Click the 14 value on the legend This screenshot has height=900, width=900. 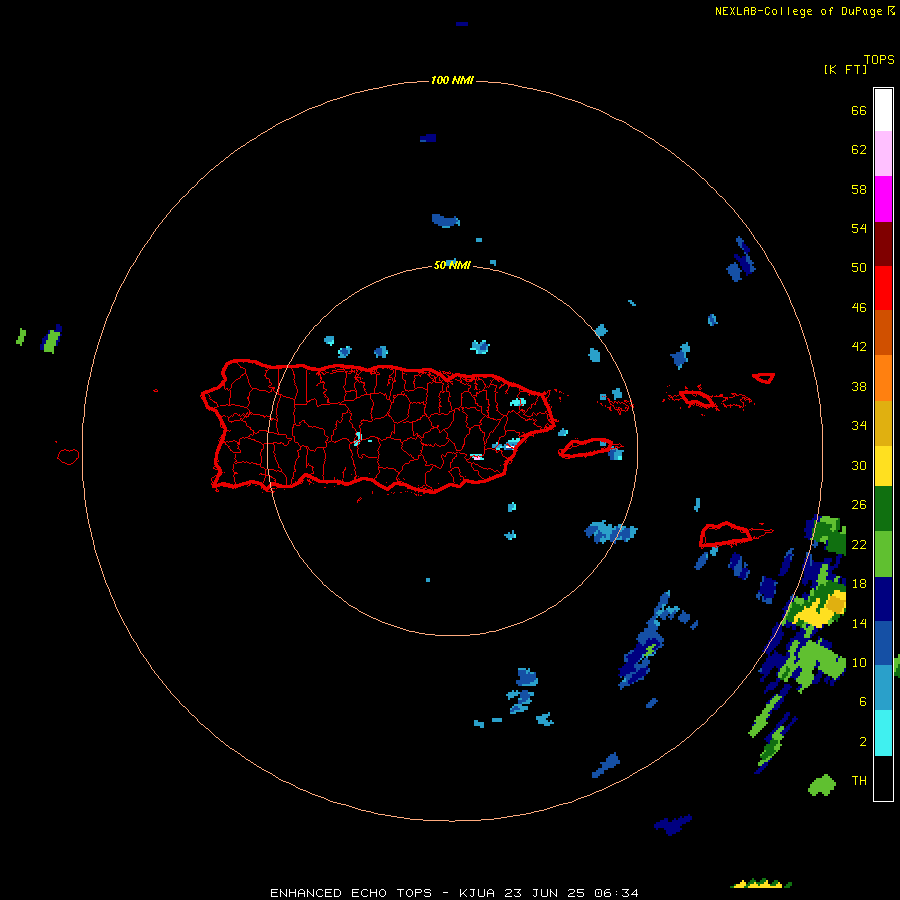(x=859, y=623)
